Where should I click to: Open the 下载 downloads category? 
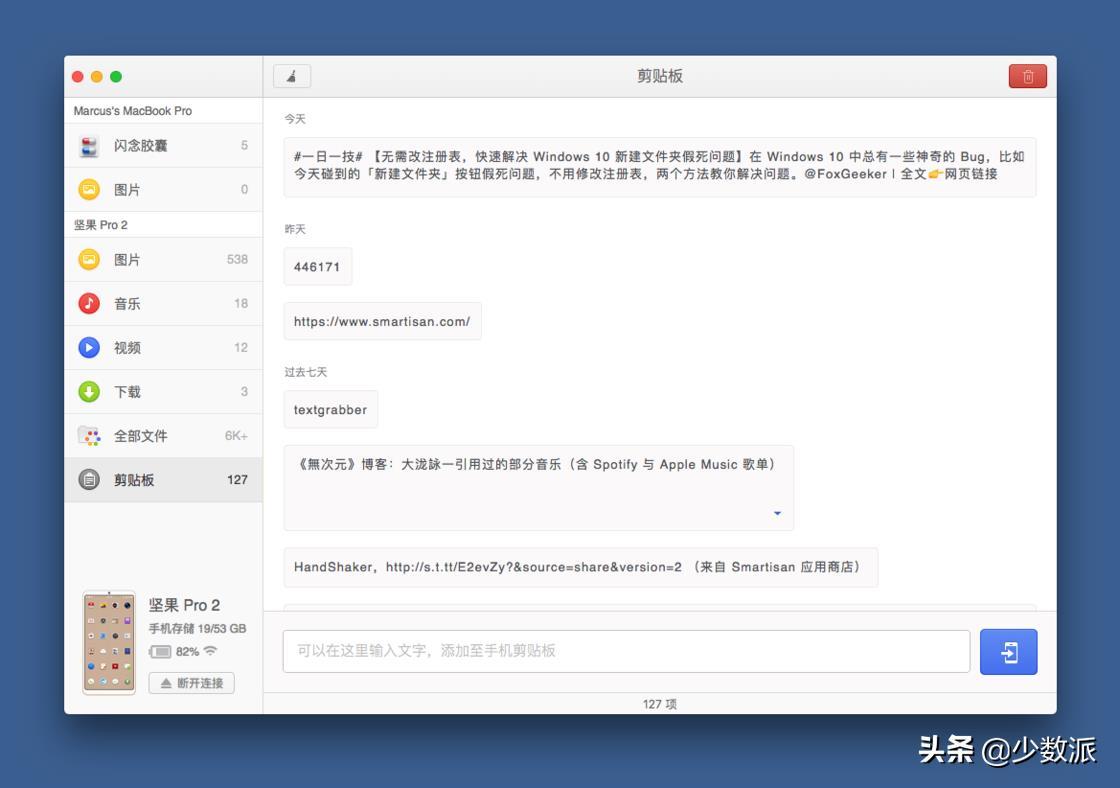click(163, 392)
